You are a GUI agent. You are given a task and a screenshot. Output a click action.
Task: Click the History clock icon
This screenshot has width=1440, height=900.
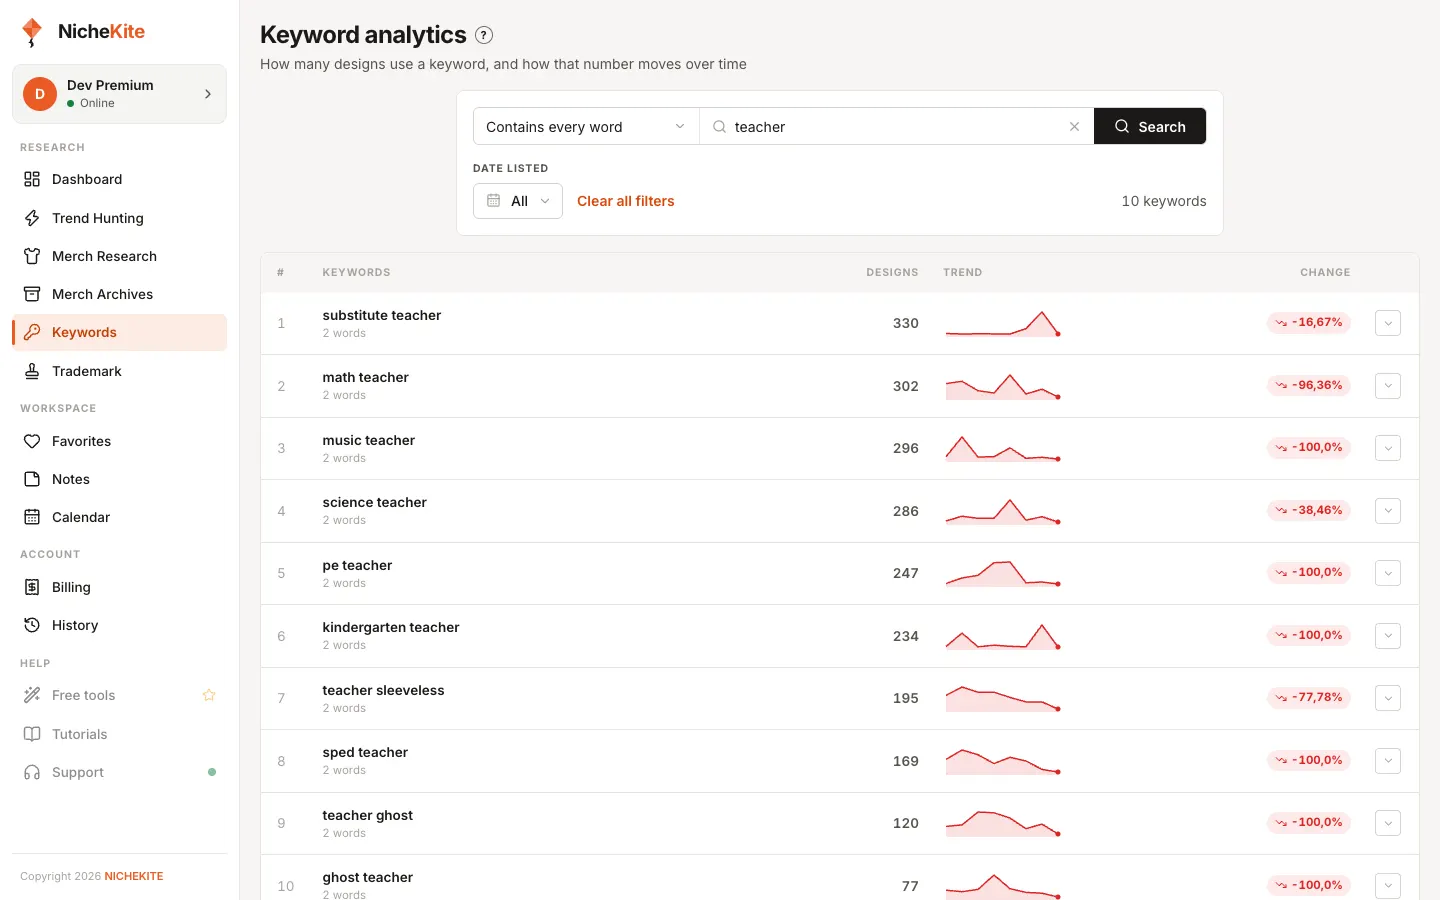[x=32, y=625]
